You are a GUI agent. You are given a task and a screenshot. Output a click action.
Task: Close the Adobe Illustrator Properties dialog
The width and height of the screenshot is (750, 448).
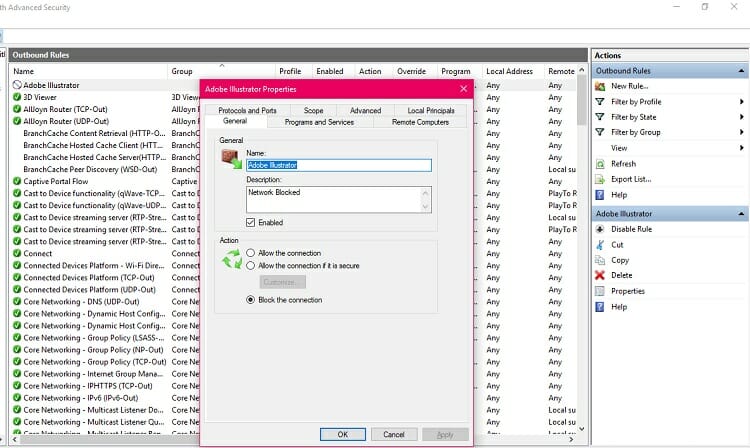pyautogui.click(x=463, y=89)
